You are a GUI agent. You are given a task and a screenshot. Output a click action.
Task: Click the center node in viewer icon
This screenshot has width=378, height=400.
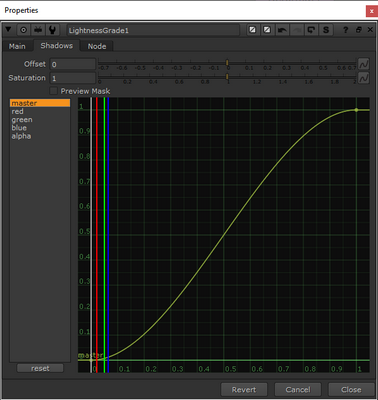coord(23,30)
